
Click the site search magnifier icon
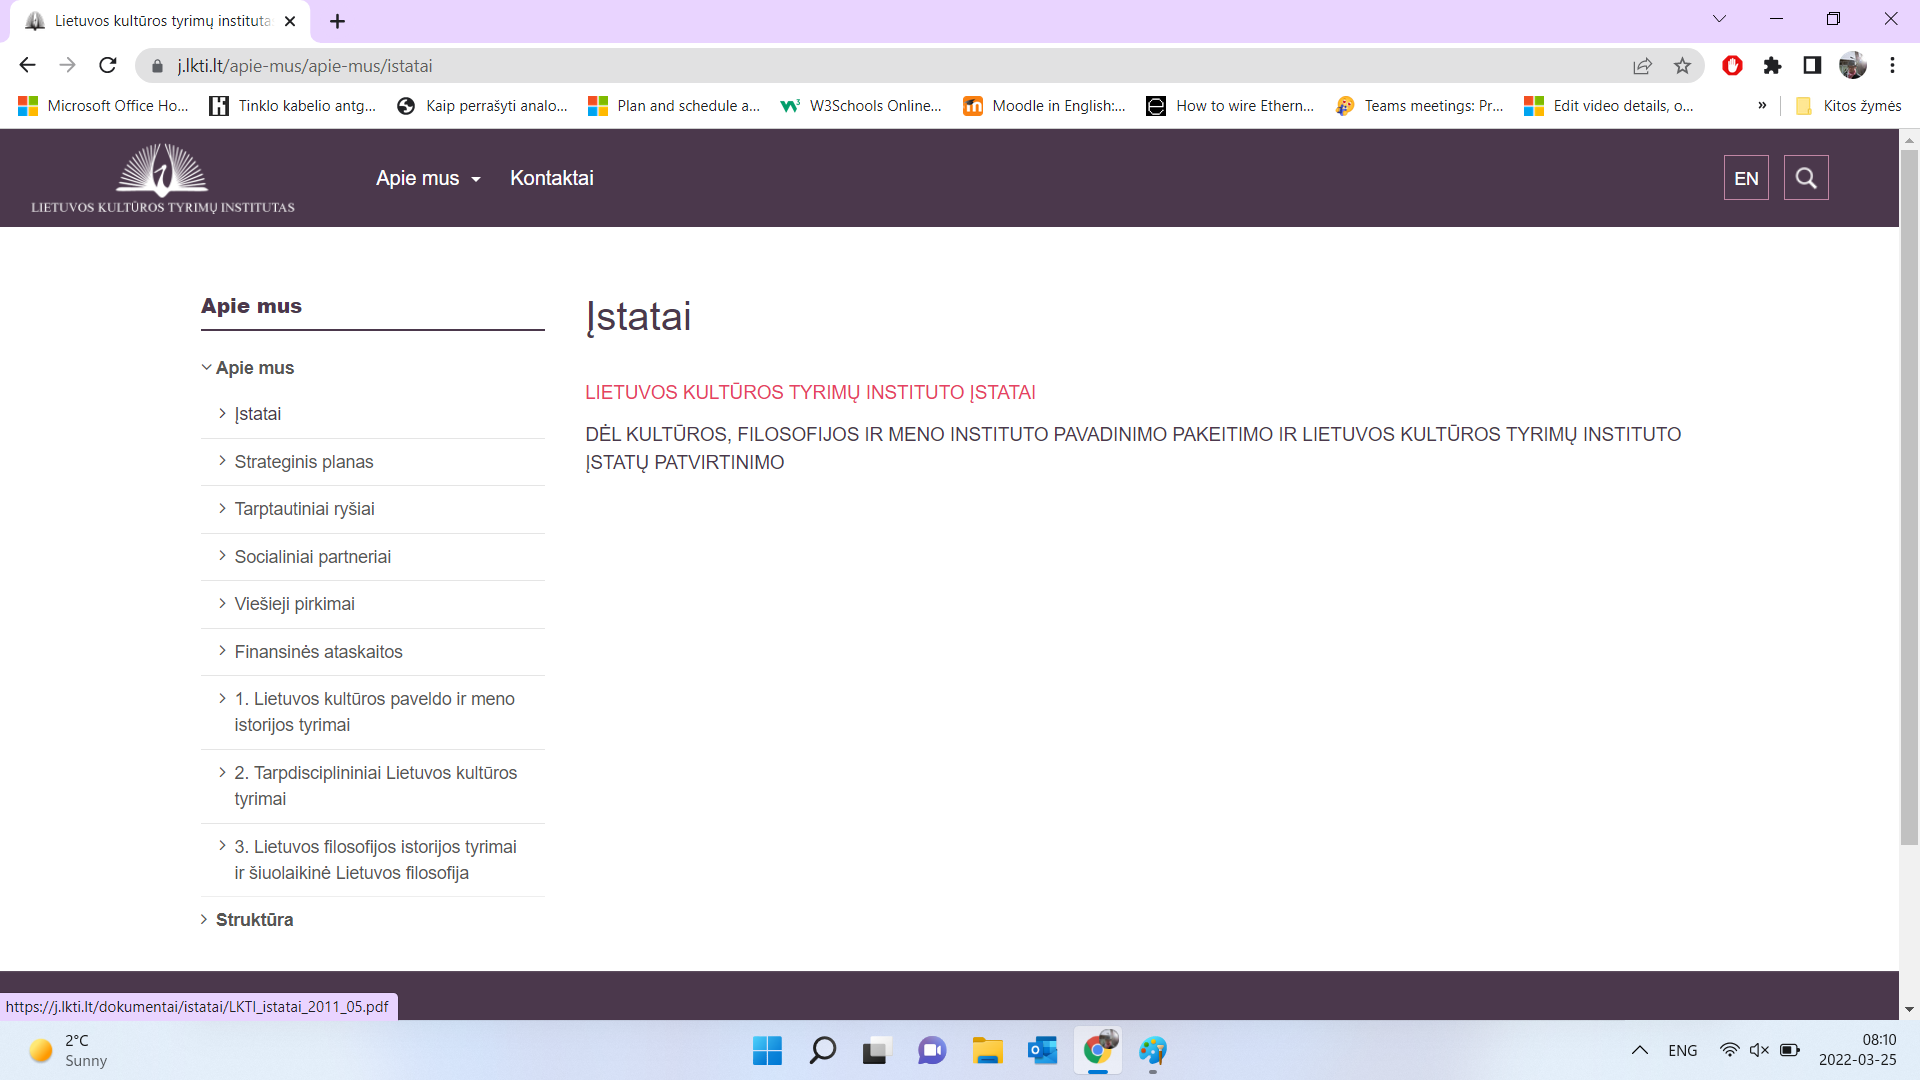pyautogui.click(x=1805, y=178)
